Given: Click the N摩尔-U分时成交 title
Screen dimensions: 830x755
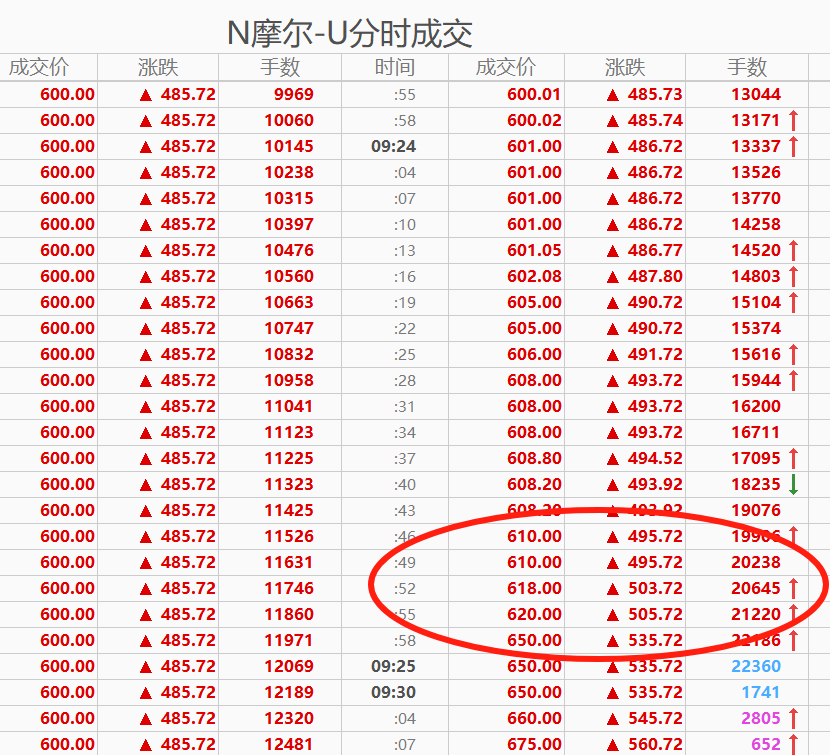Looking at the screenshot, I should click(x=350, y=33).
